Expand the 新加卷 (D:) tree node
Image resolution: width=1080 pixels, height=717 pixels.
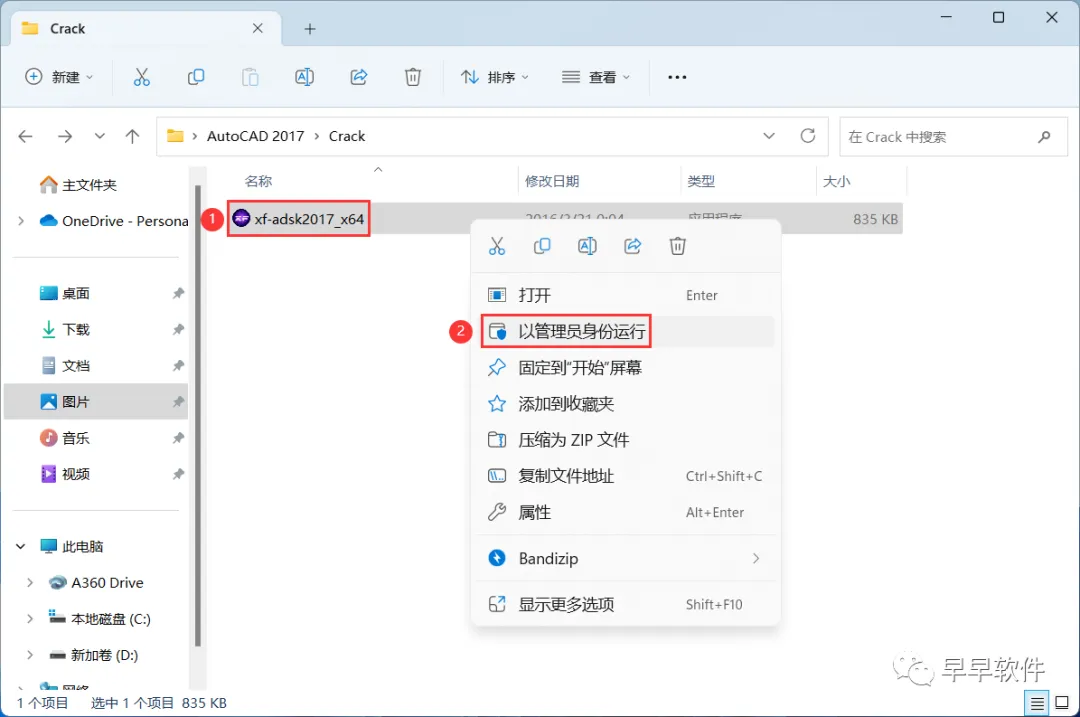click(x=30, y=655)
